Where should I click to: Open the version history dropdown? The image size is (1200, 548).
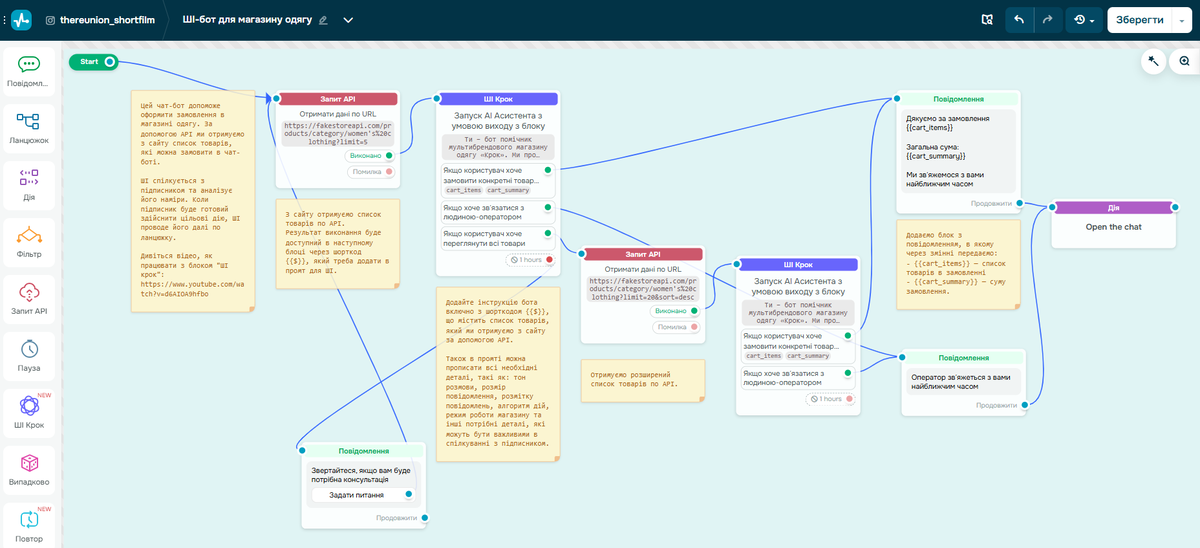[1082, 20]
